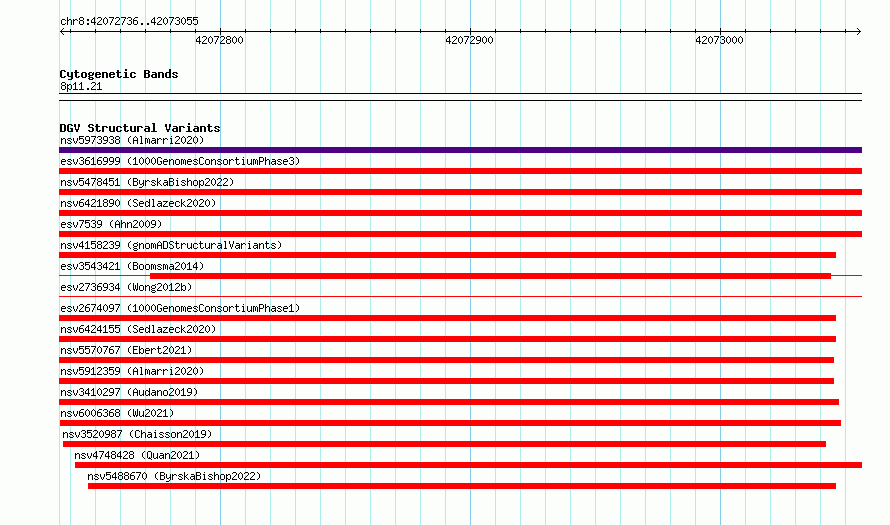Click the nsv5912359 (Almarri2020) label
Screen dimensions: 890x525
pyautogui.click(x=132, y=371)
